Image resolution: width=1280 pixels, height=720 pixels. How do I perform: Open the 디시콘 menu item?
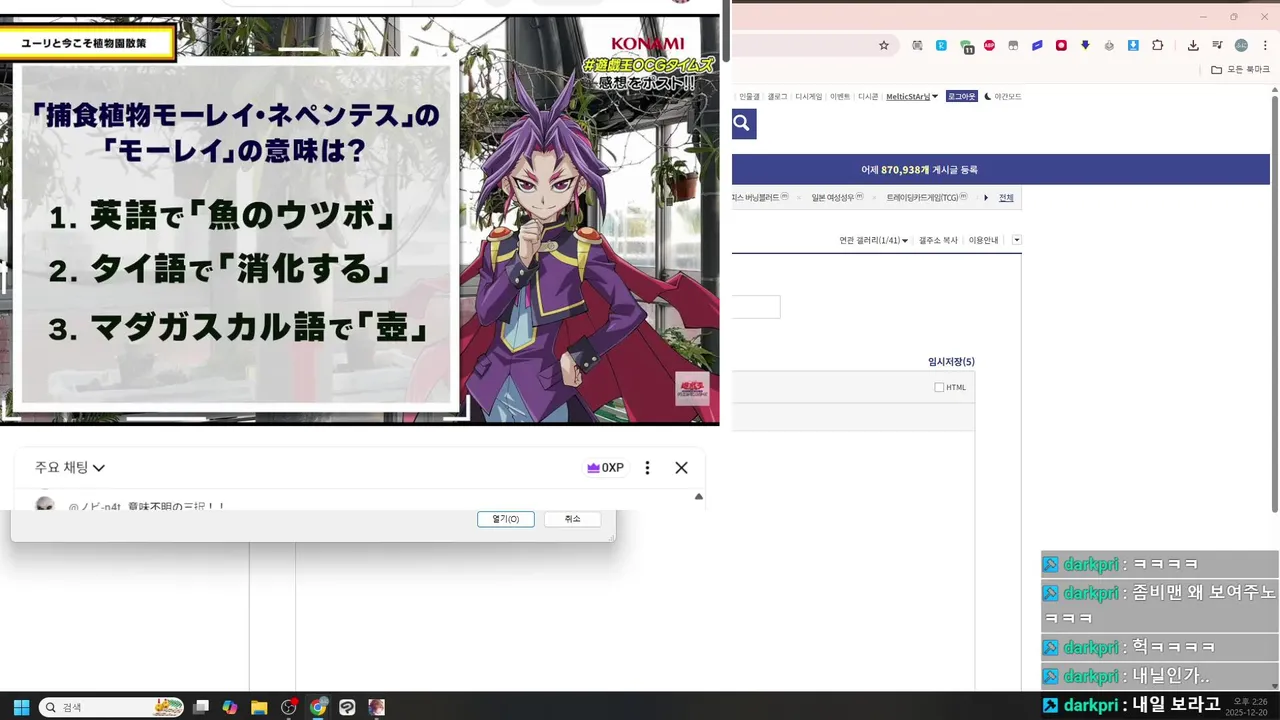[x=868, y=96]
